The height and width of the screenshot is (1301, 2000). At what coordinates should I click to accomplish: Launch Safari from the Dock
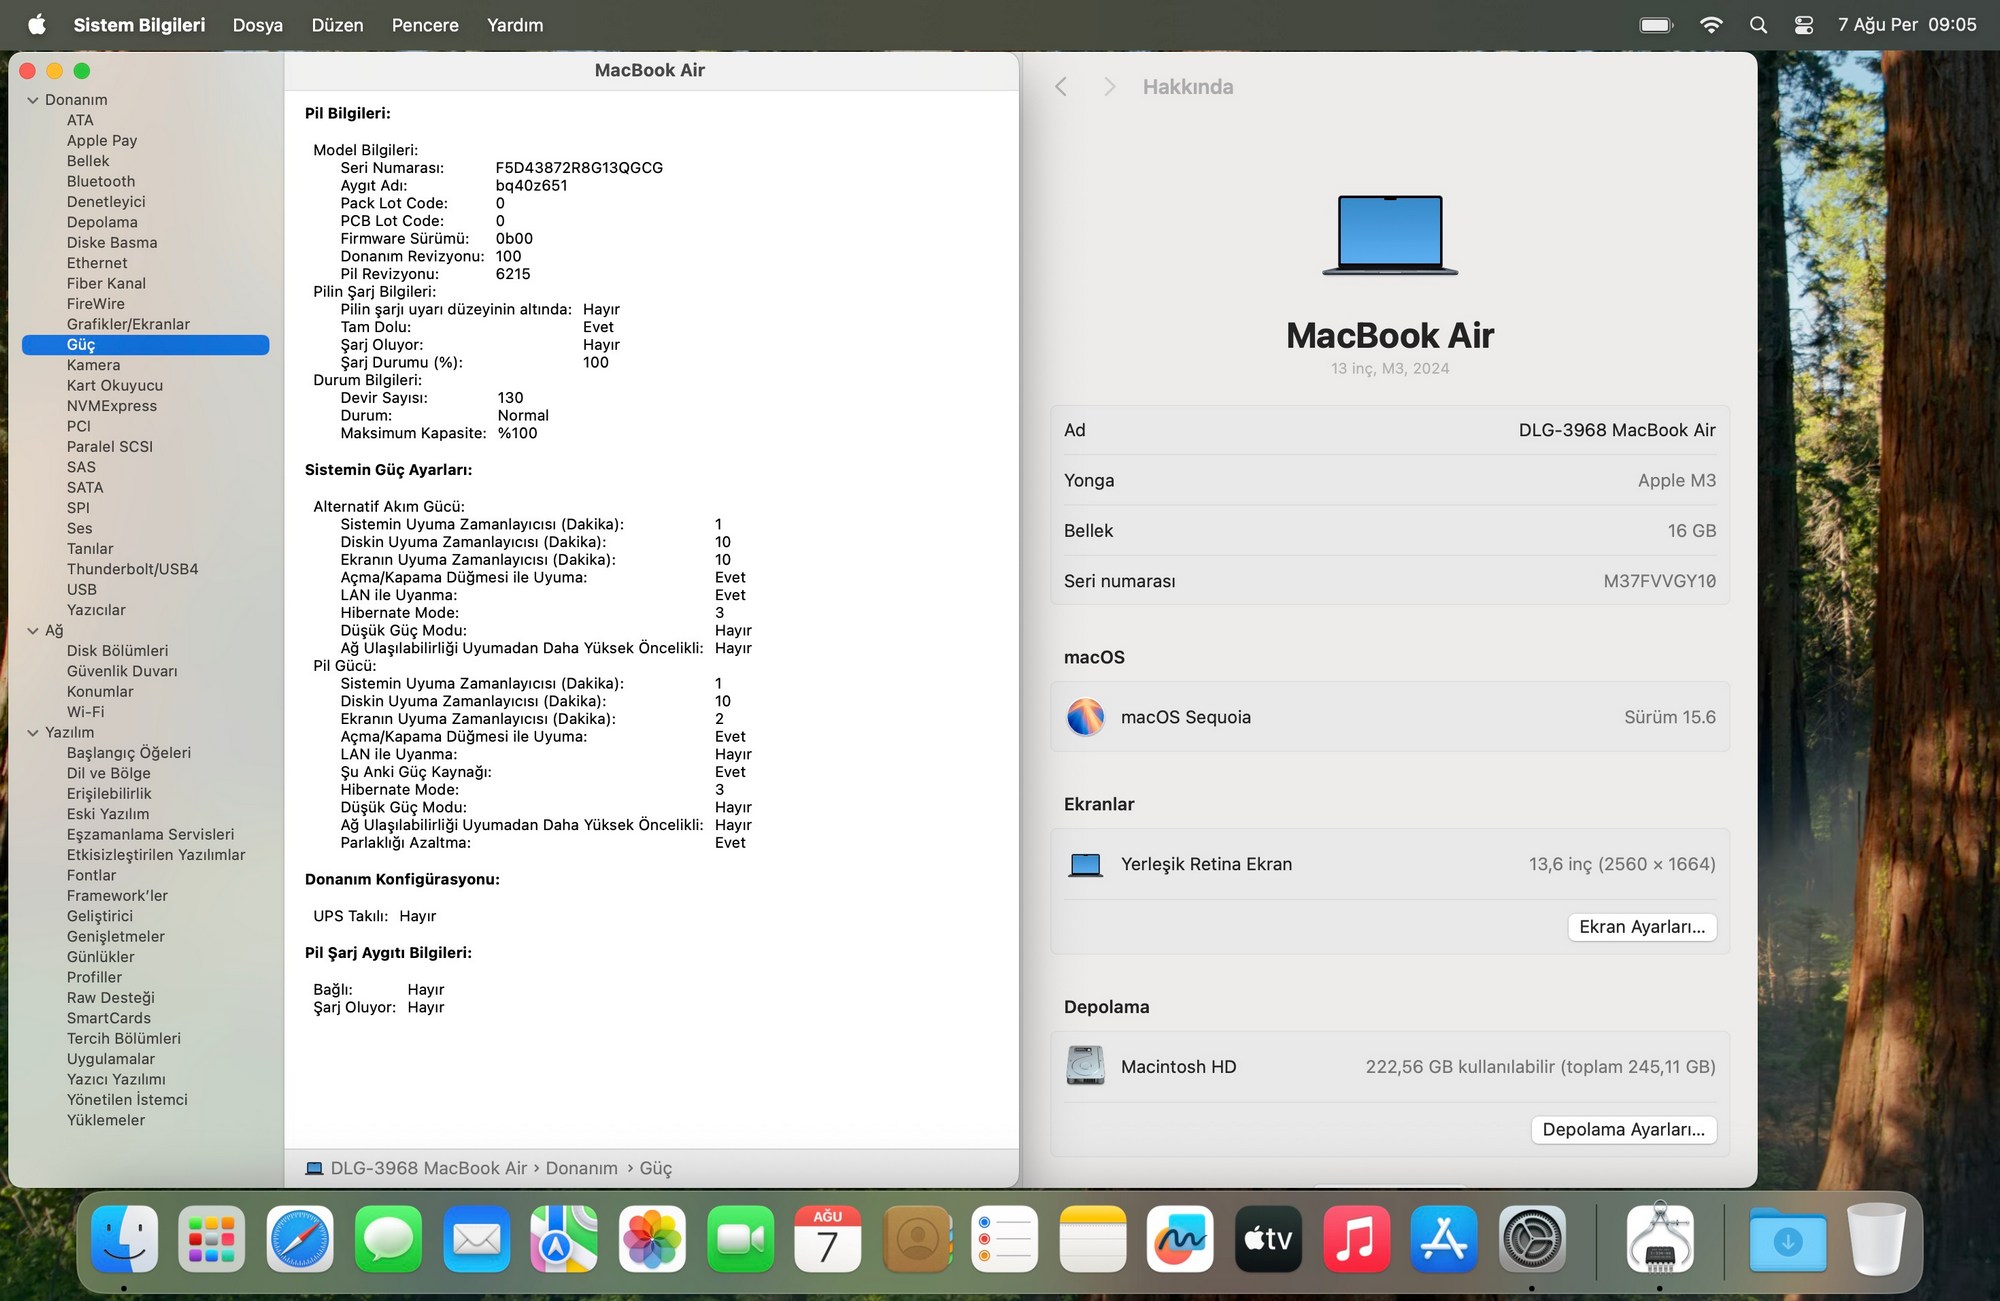coord(300,1240)
